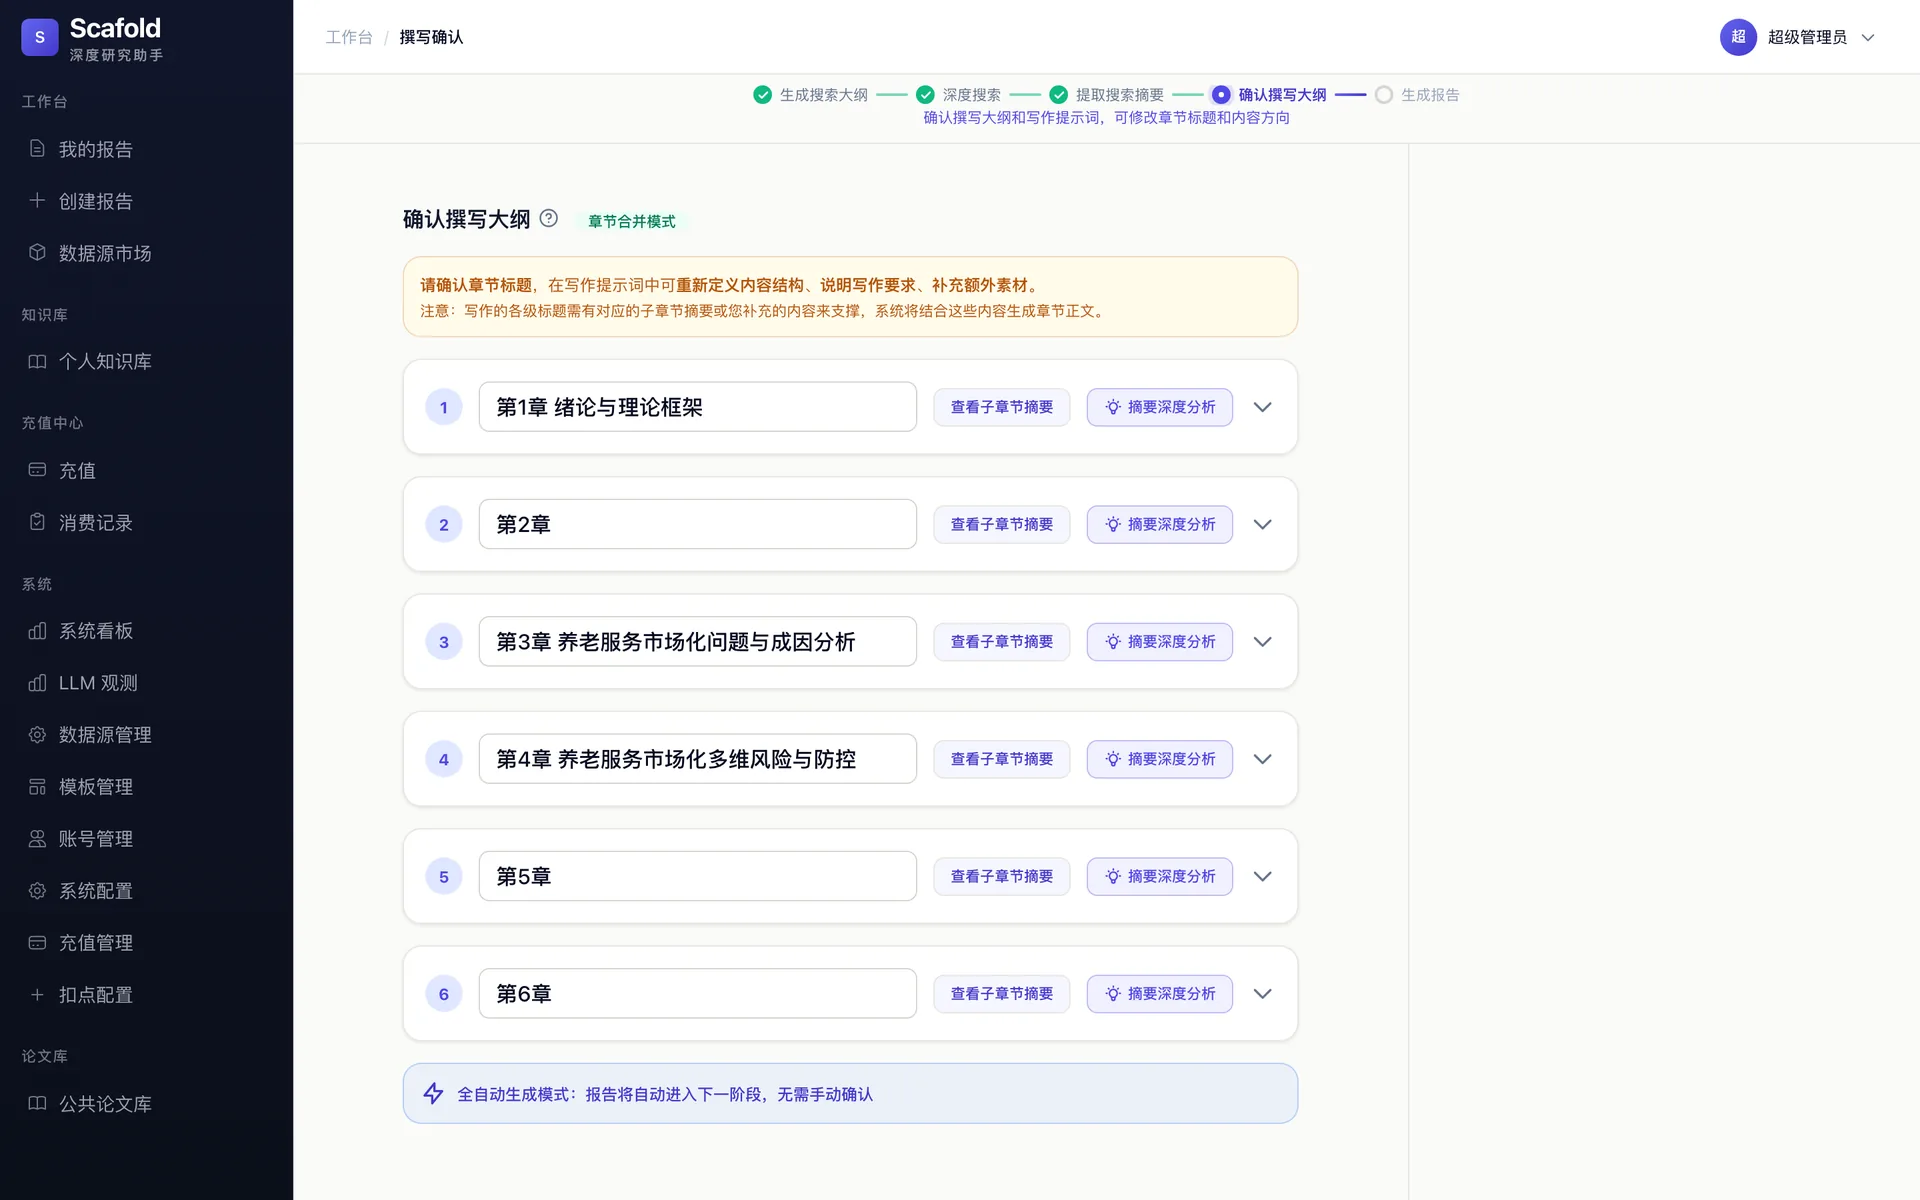Image resolution: width=1920 pixels, height=1200 pixels.
Task: Click the 充值管理 card icon
Action: tap(37, 943)
